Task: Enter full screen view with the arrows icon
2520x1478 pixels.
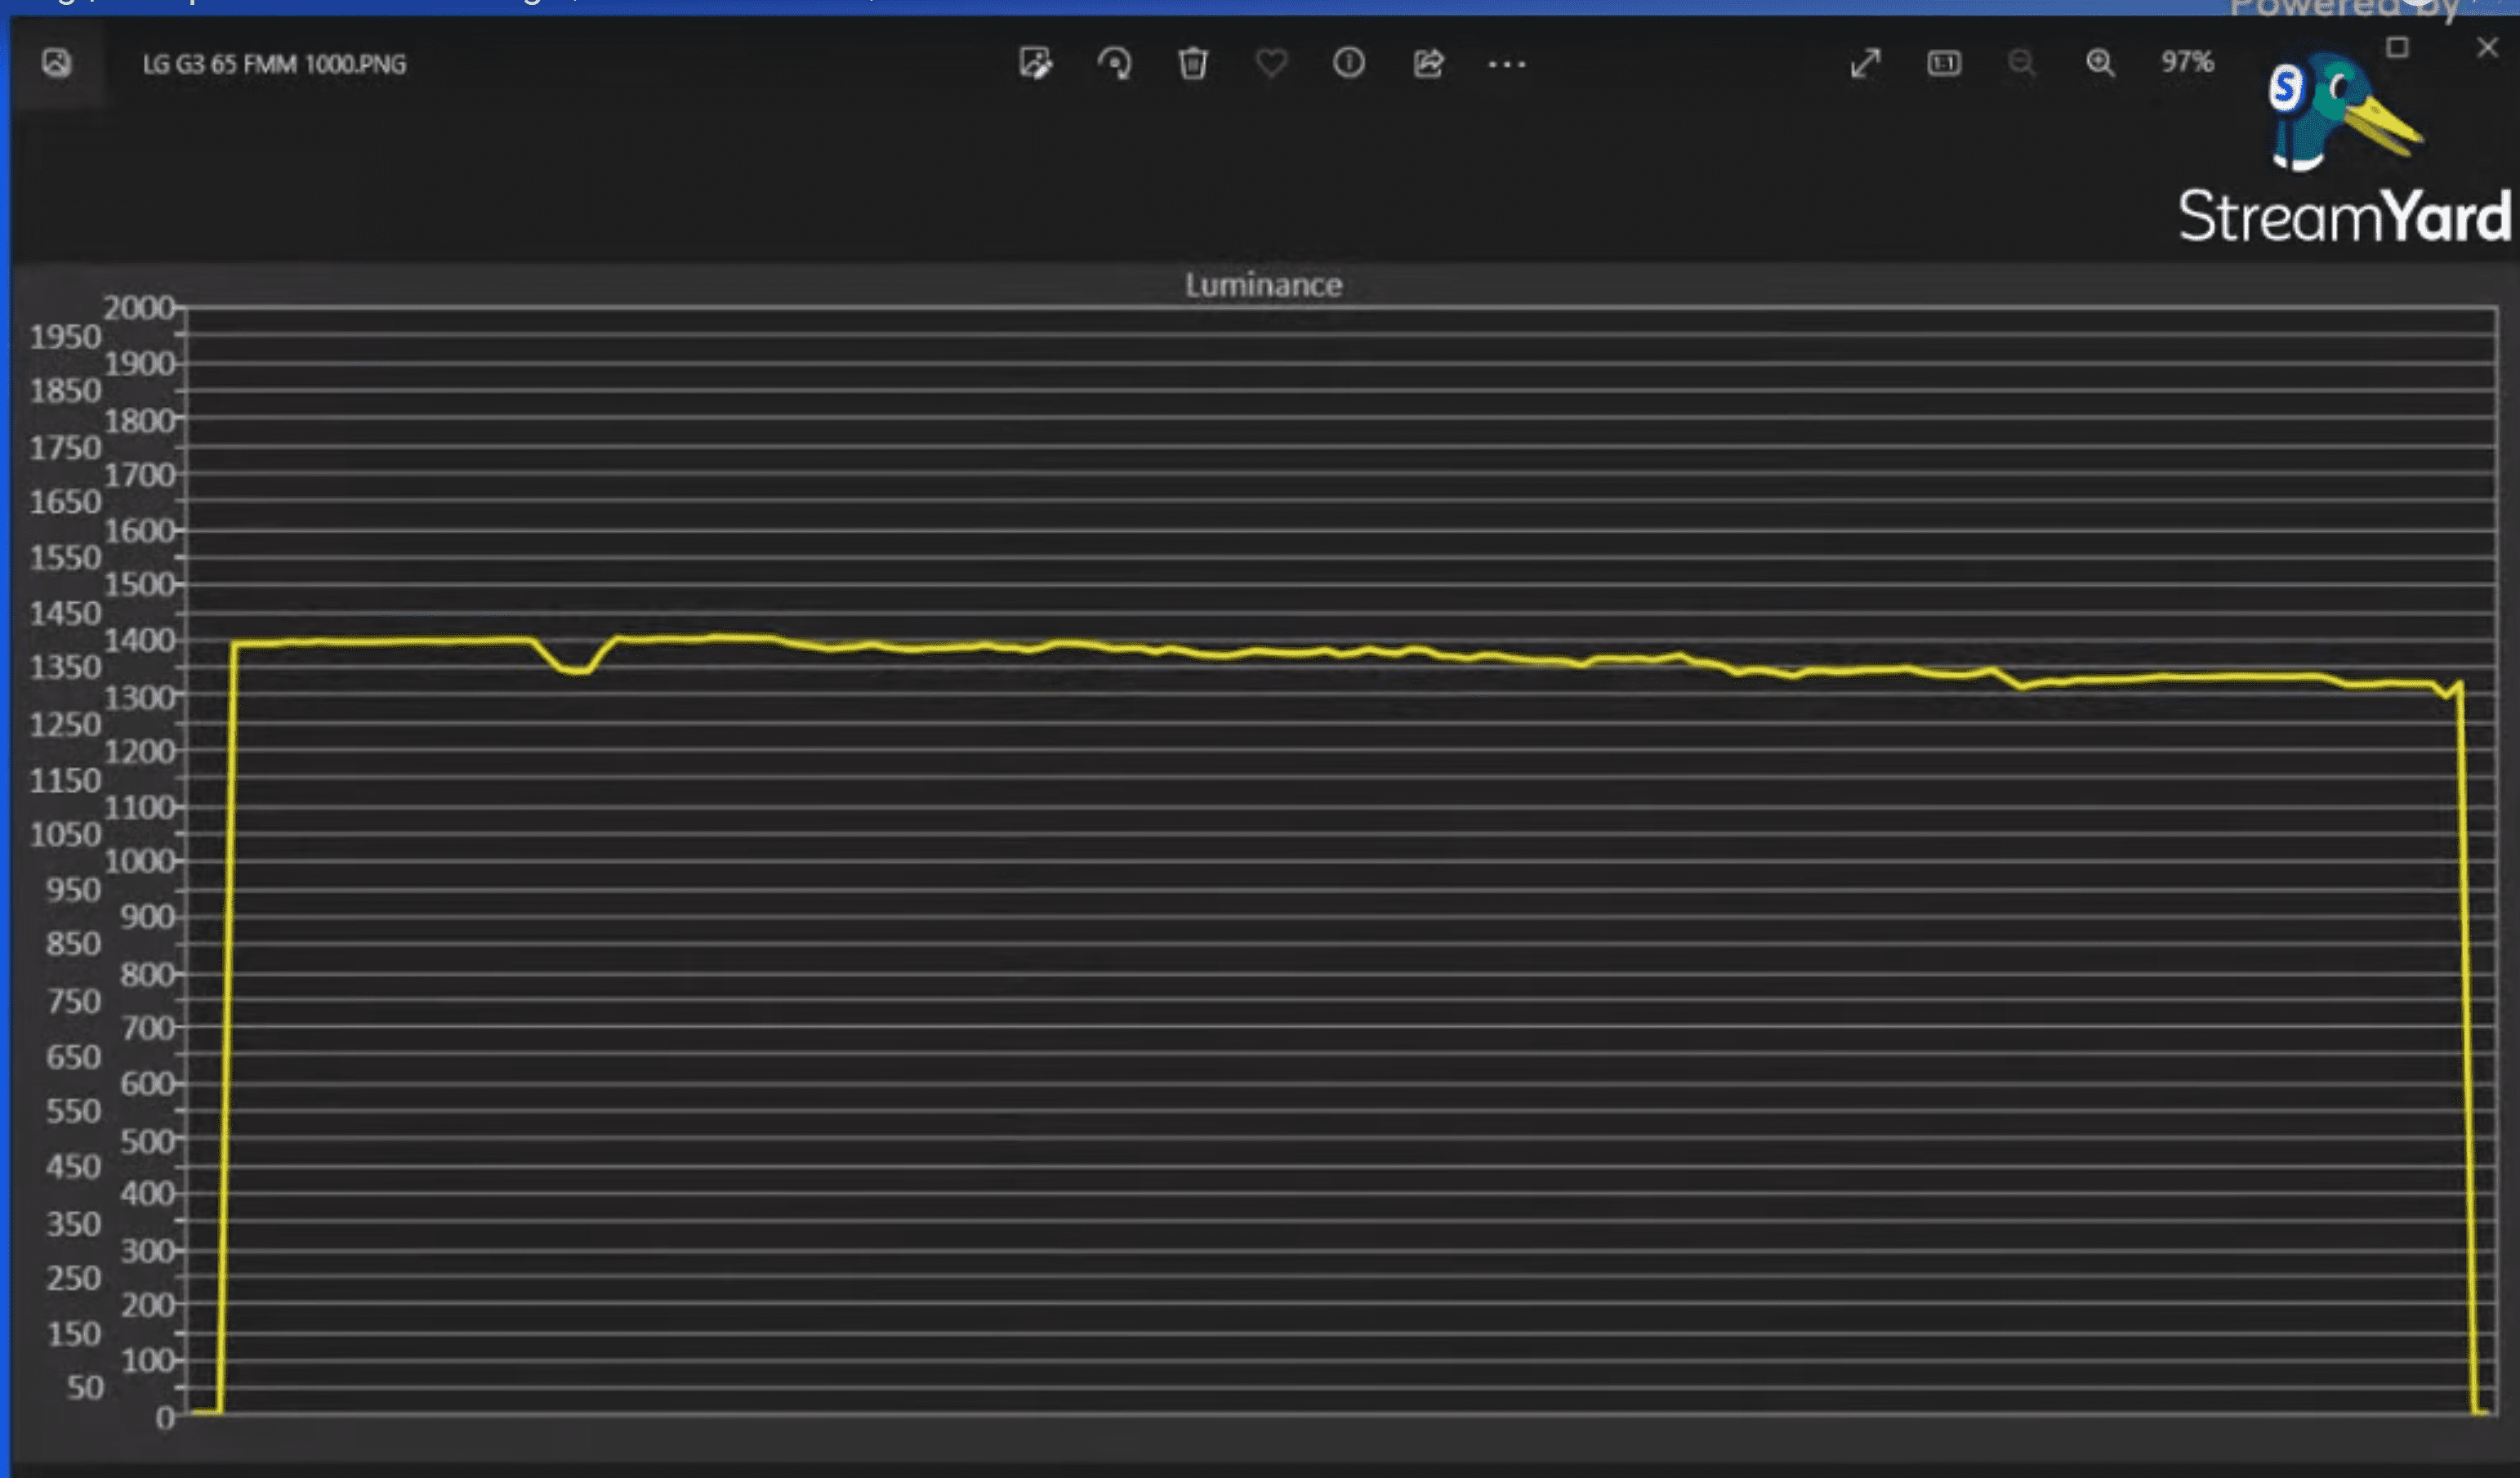Action: tap(1865, 63)
